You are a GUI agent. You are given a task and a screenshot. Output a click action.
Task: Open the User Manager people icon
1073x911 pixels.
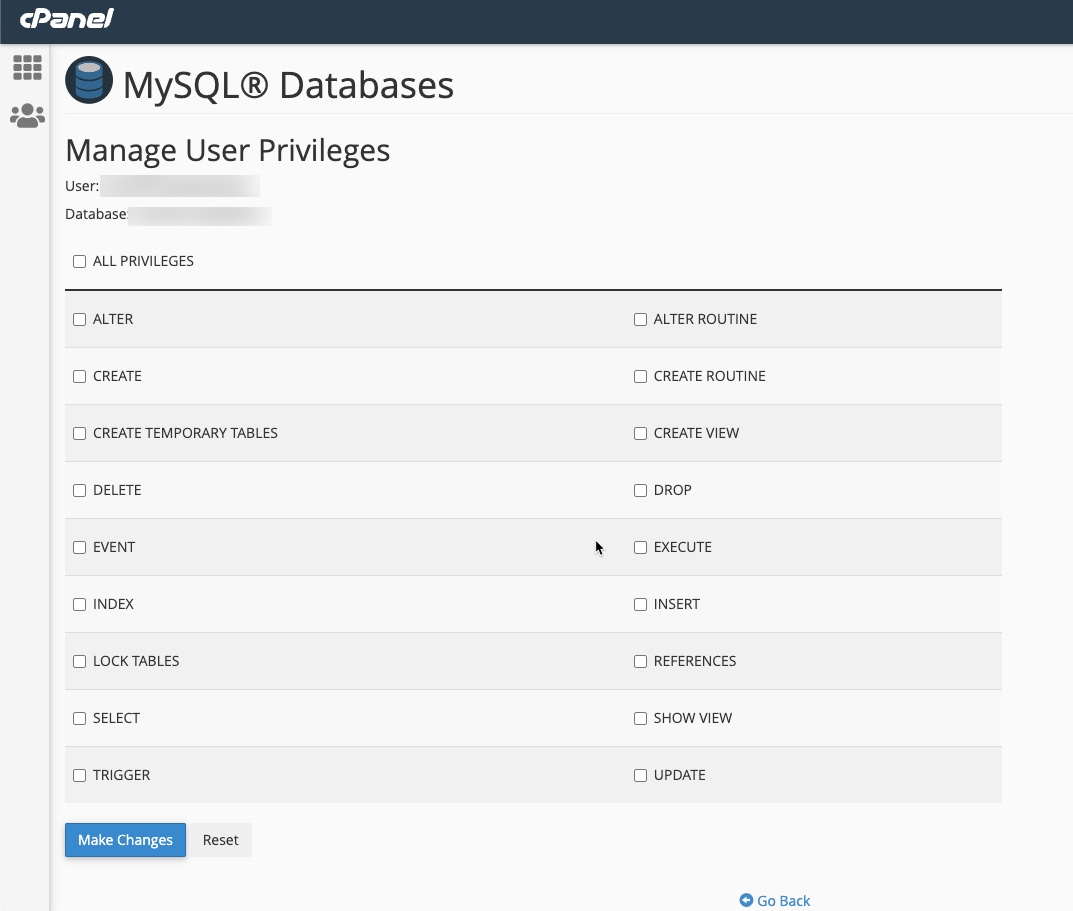coord(27,116)
